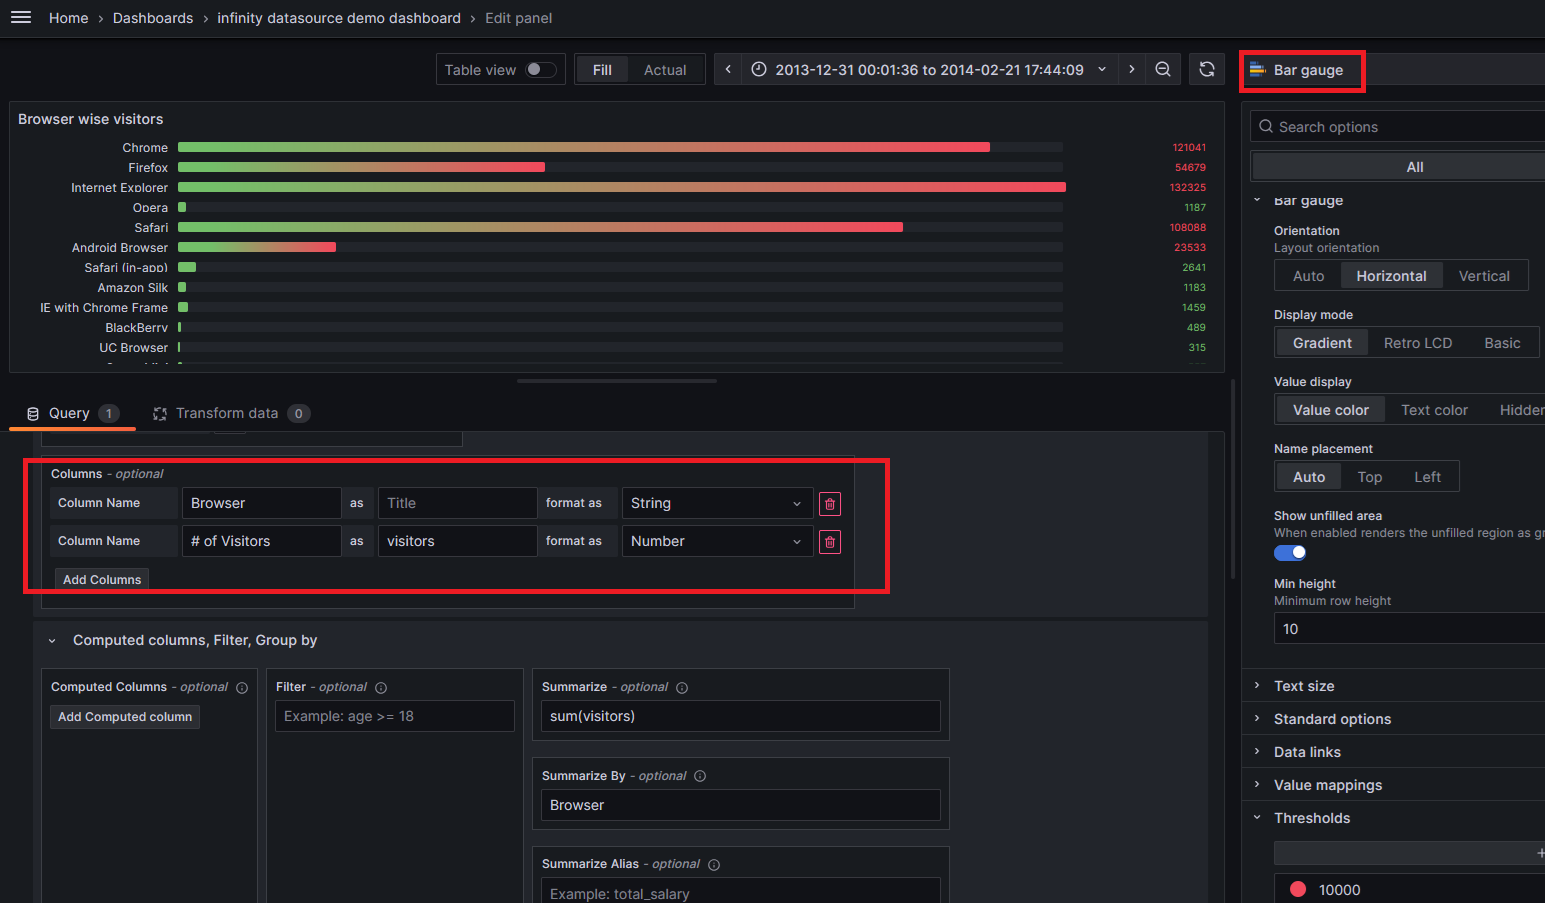Image resolution: width=1545 pixels, height=903 pixels.
Task: Choose Basic display mode
Action: pyautogui.click(x=1502, y=343)
